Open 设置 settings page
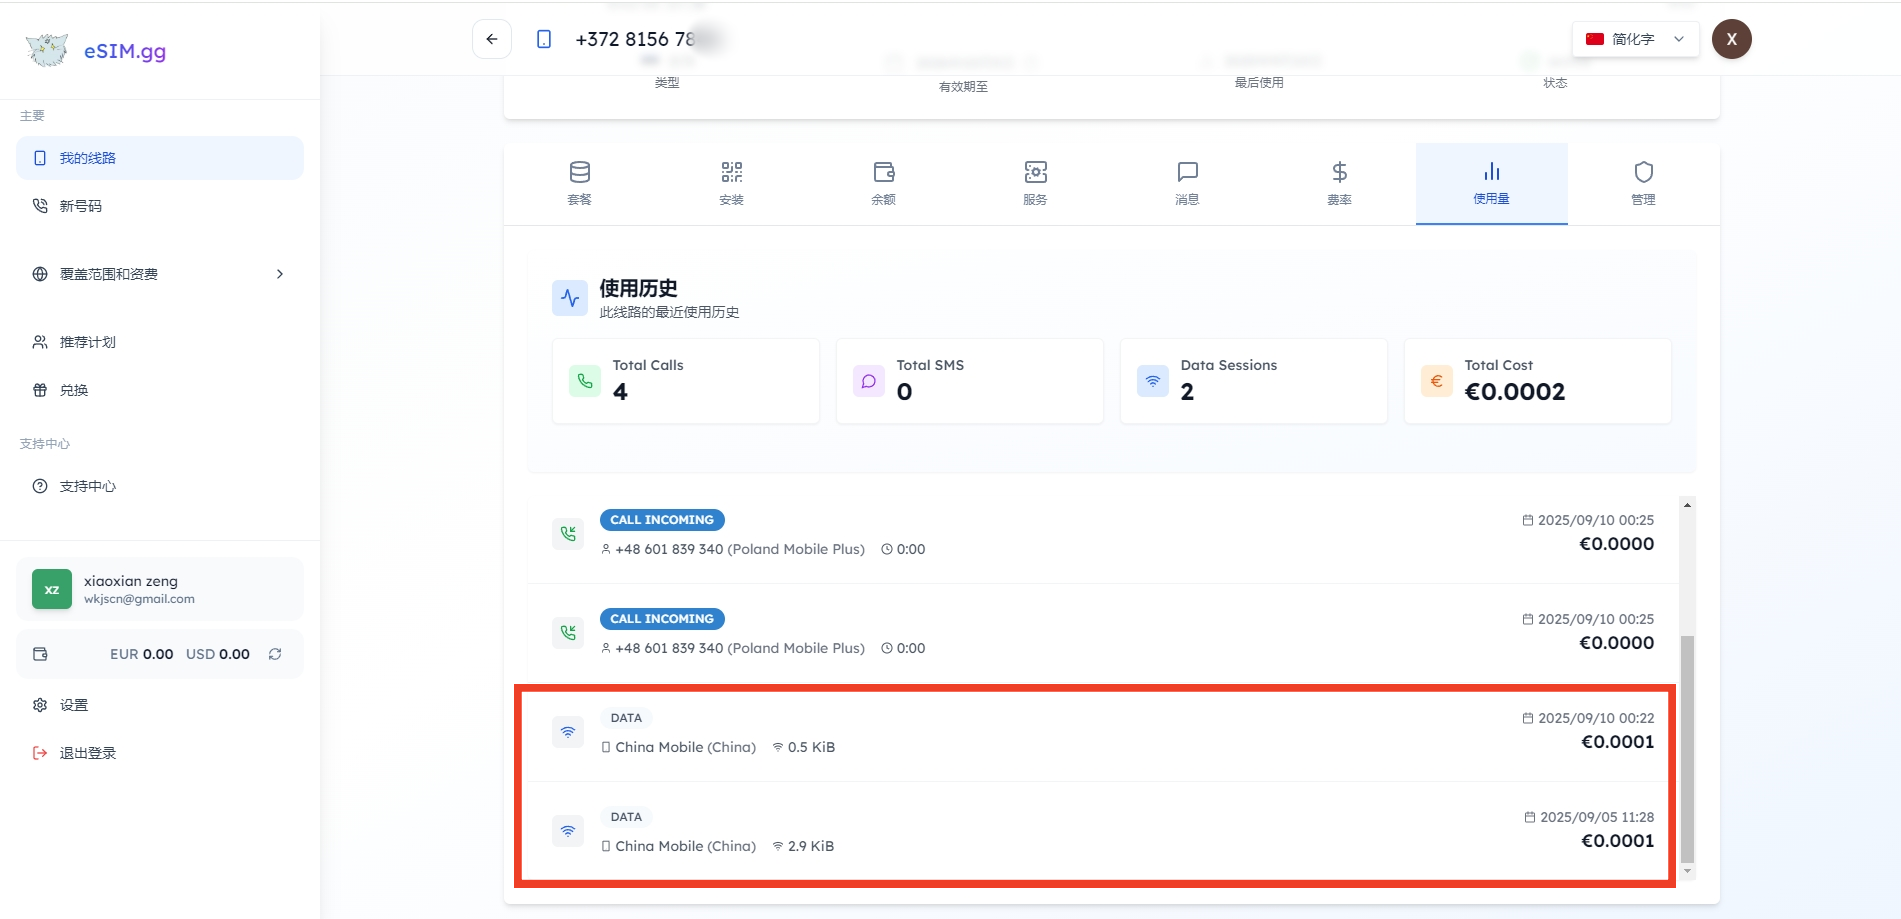The height and width of the screenshot is (919, 1901). [x=73, y=705]
